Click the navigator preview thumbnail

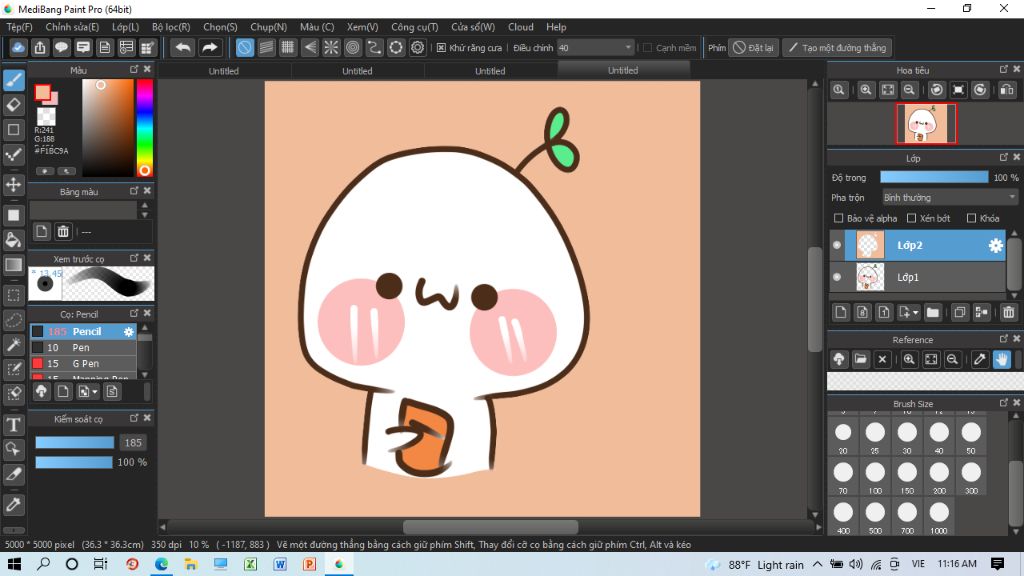point(926,123)
